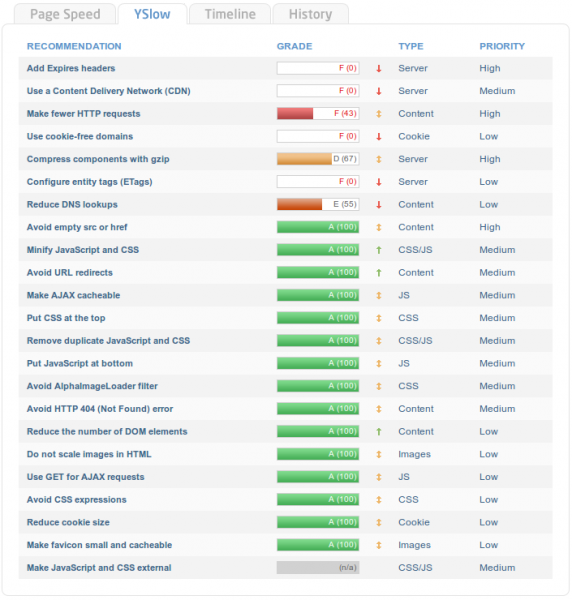
Task: Click the green arrow in Reduce the number of DOM elements row
Action: coord(378,432)
